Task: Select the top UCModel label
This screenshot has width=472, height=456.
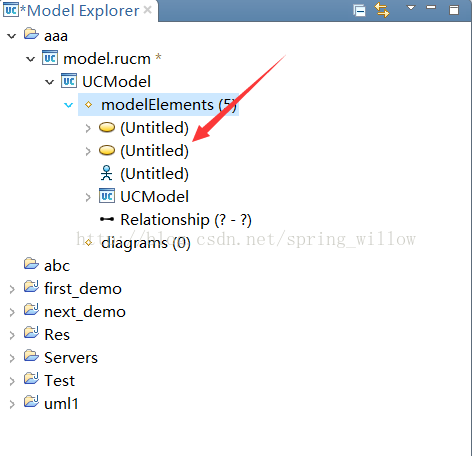Action: pyautogui.click(x=116, y=82)
